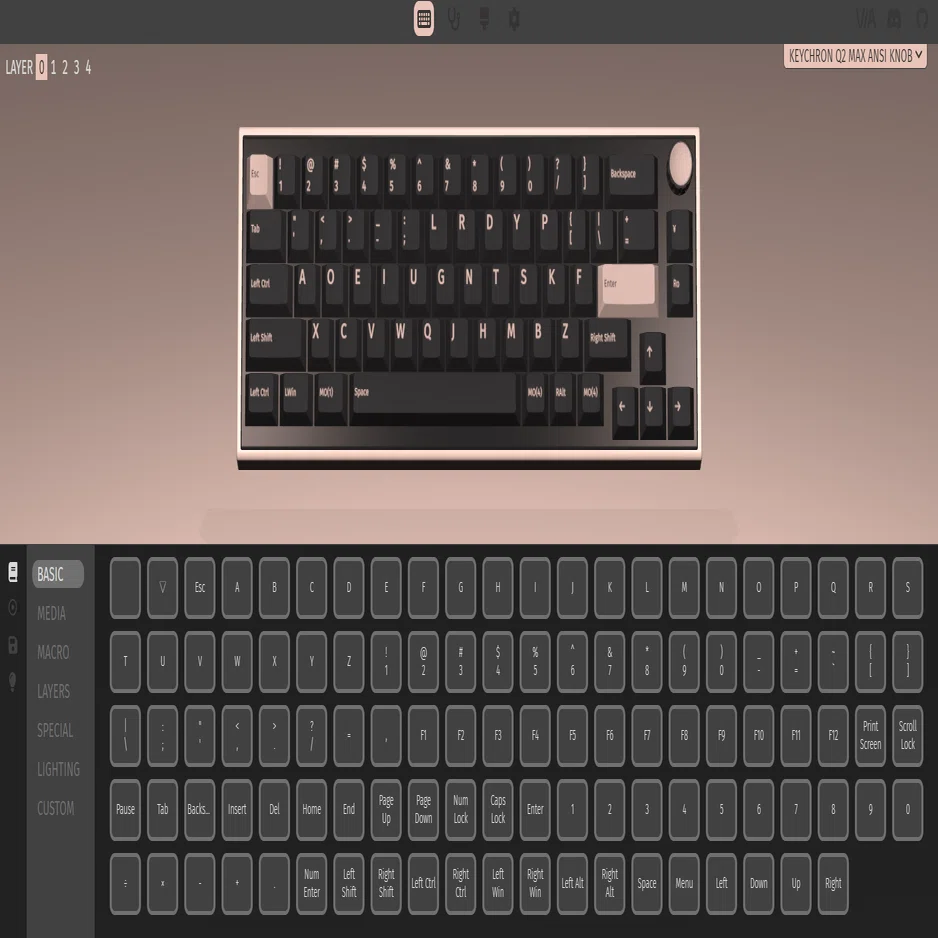Switch to layer 0
Viewport: 938px width, 938px height.
41,67
